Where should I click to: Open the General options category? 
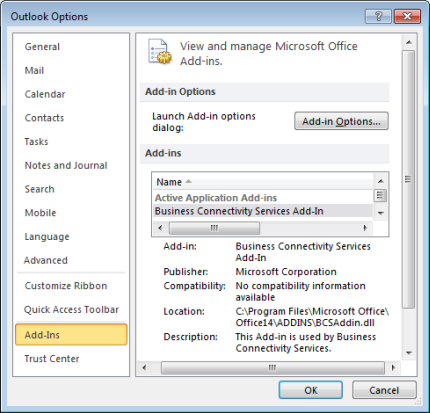pyautogui.click(x=42, y=47)
